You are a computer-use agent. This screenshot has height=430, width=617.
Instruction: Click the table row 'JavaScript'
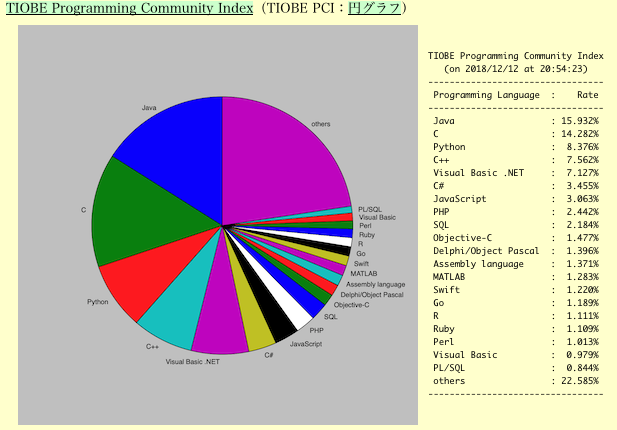[x=515, y=199]
